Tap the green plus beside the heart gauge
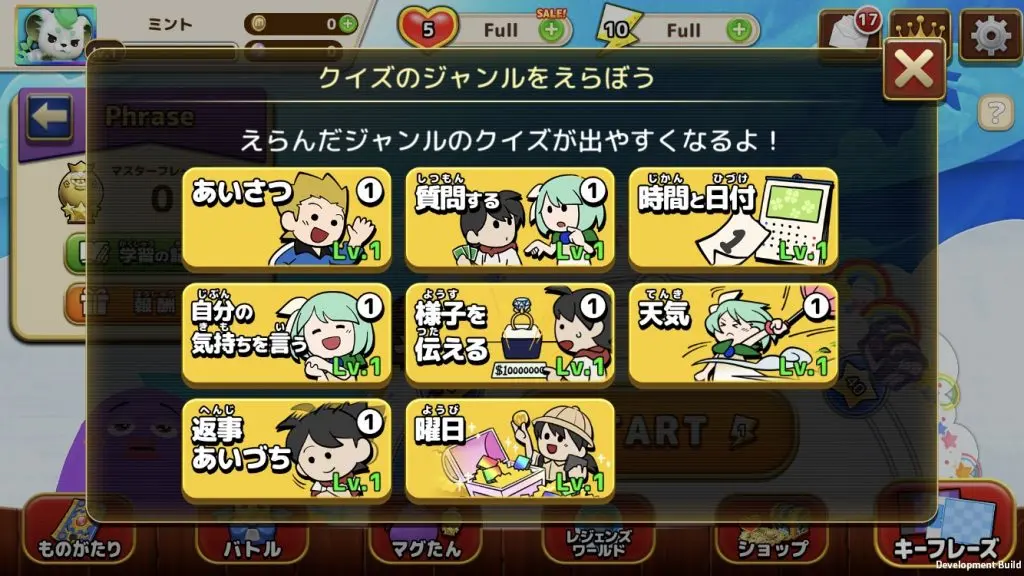The width and height of the screenshot is (1024, 576). pos(552,29)
